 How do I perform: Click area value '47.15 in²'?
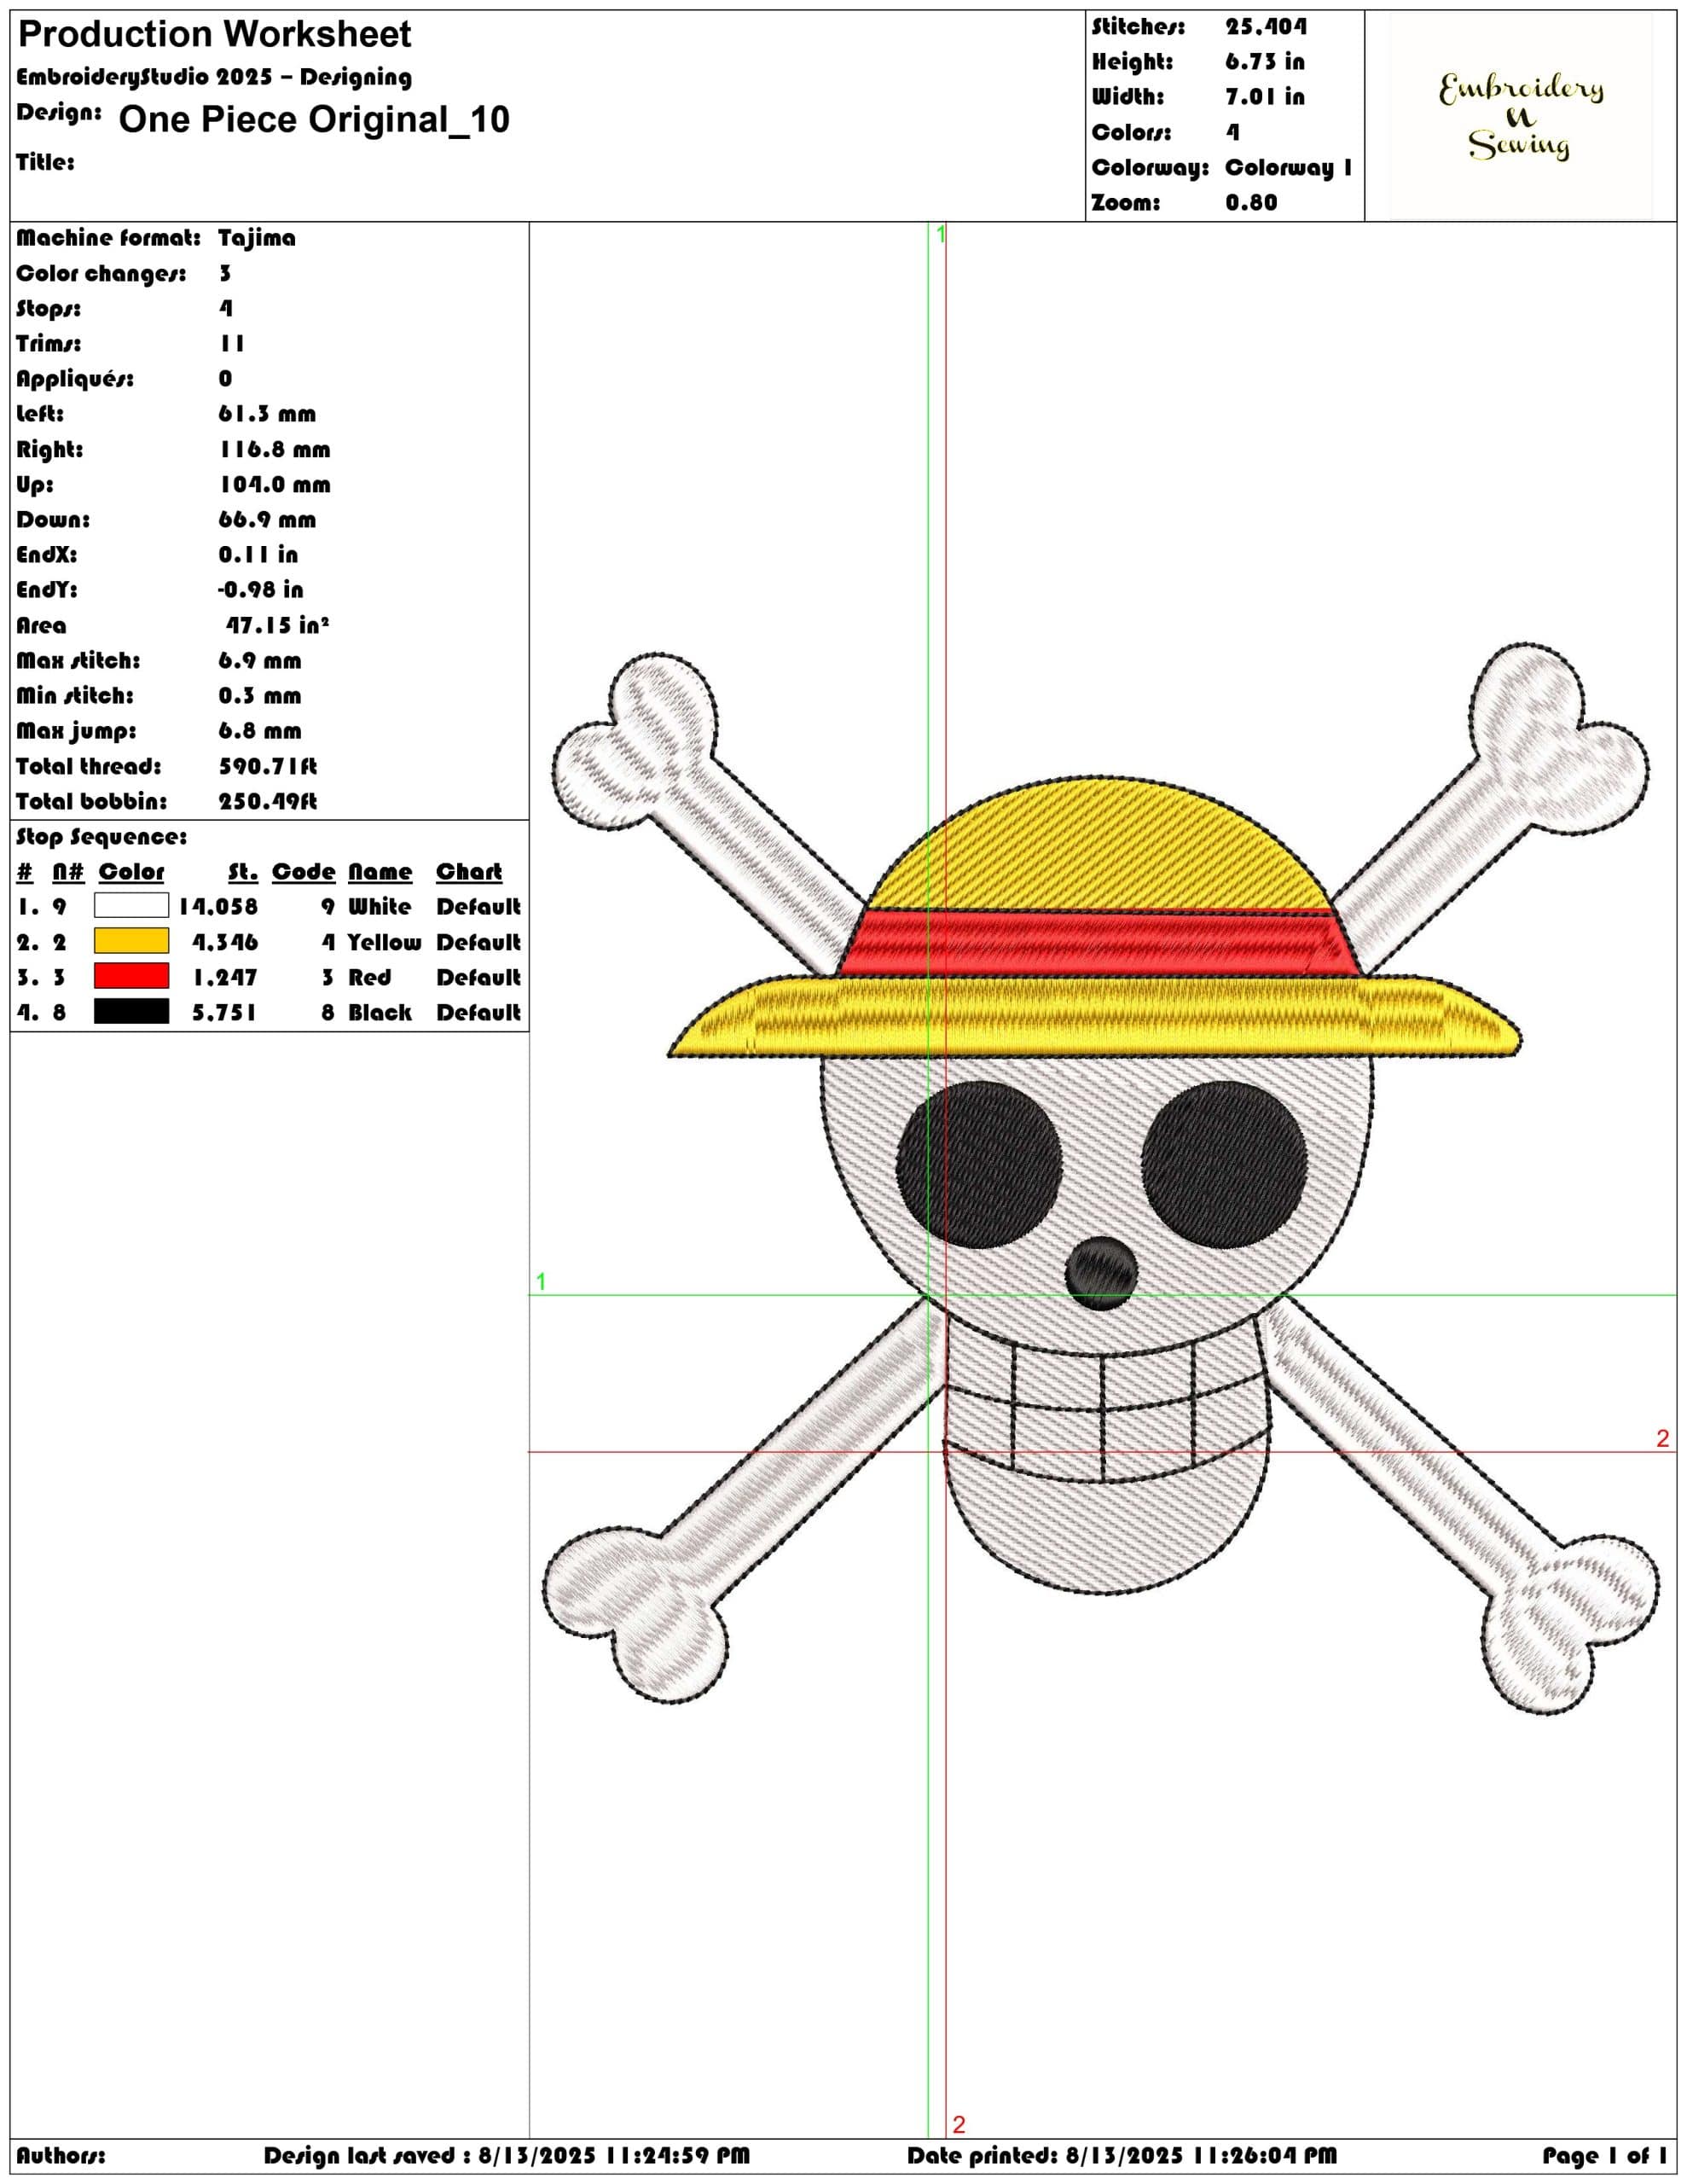click(277, 625)
